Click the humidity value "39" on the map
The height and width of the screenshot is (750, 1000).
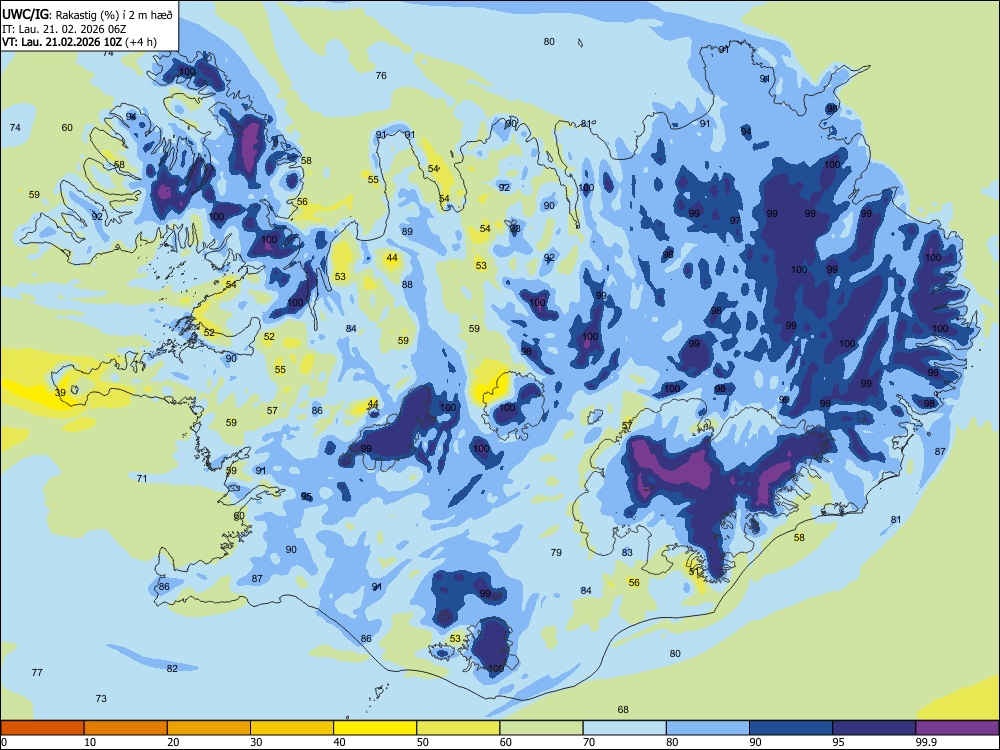[x=60, y=392]
